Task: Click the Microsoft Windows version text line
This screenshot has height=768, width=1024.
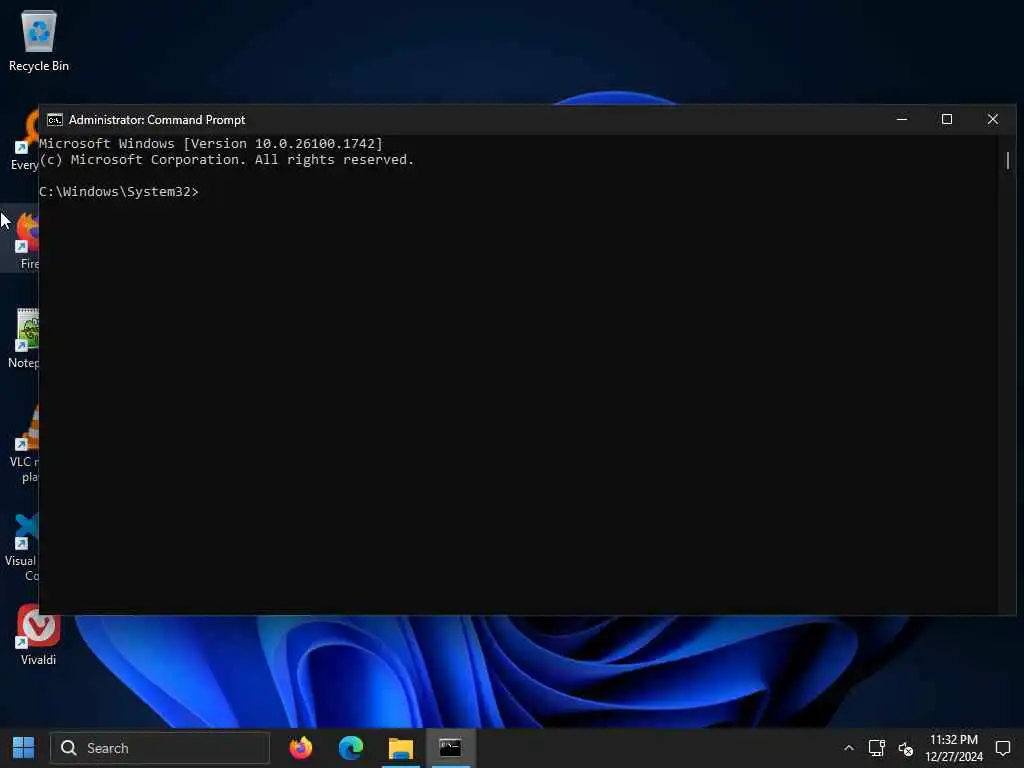Action: pos(211,144)
